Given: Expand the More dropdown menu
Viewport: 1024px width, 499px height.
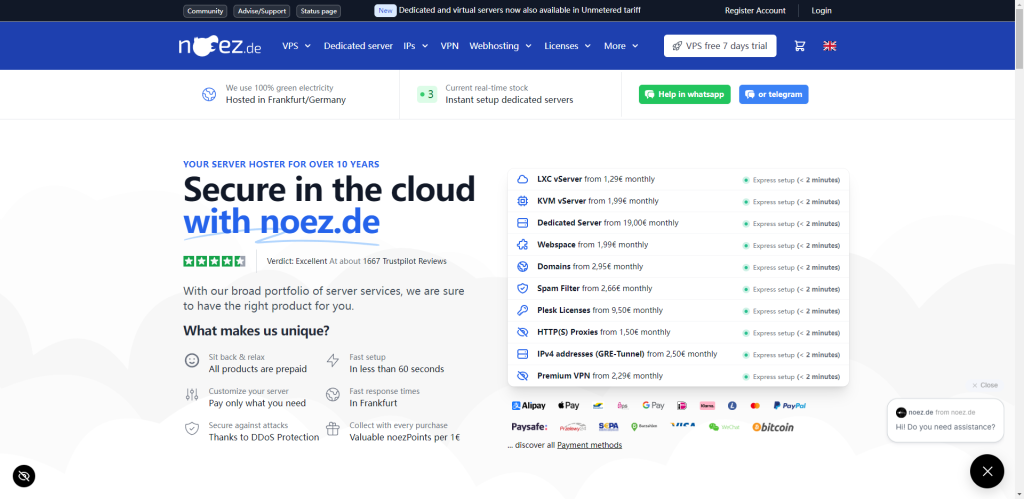Looking at the screenshot, I should point(621,46).
